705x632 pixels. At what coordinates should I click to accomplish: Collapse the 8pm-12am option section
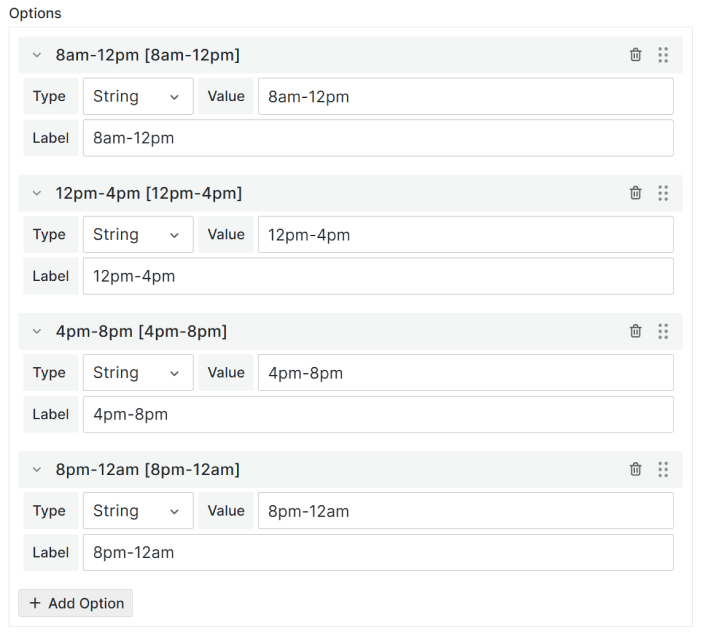37,469
